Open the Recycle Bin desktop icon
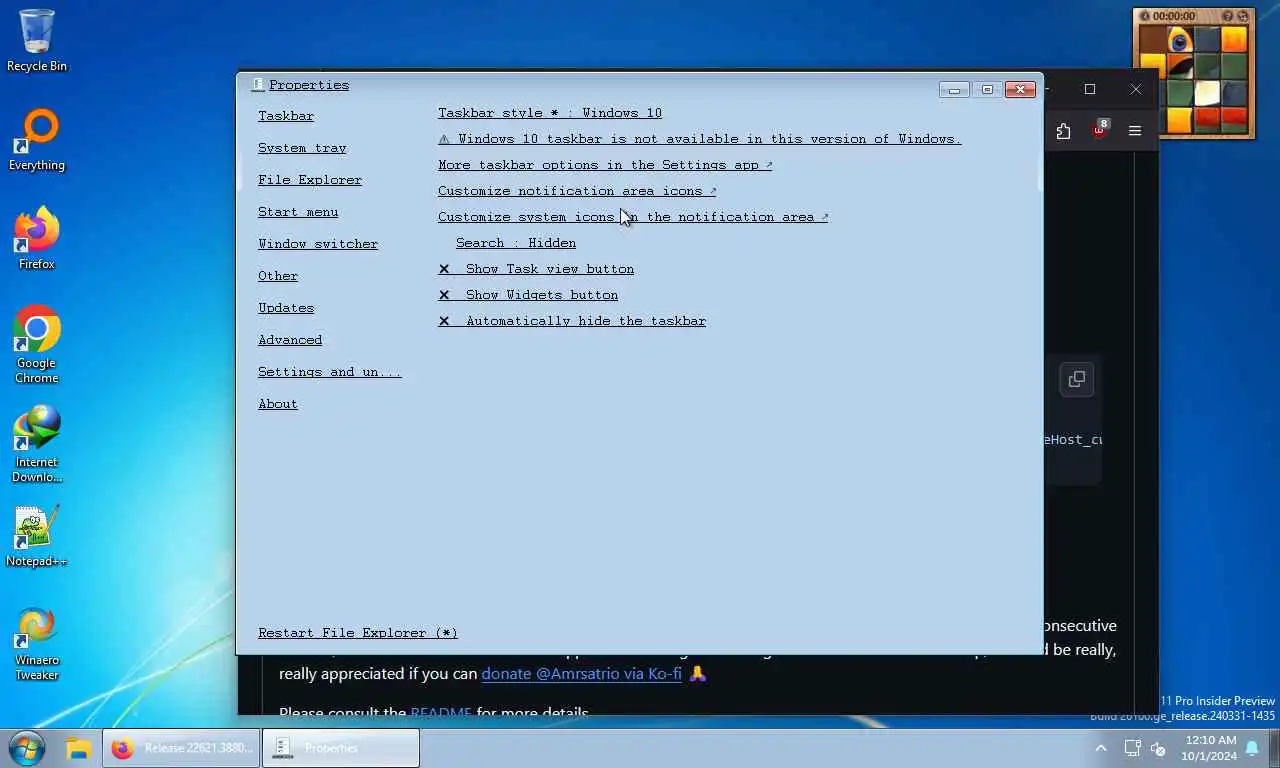This screenshot has width=1280, height=768. click(x=37, y=40)
